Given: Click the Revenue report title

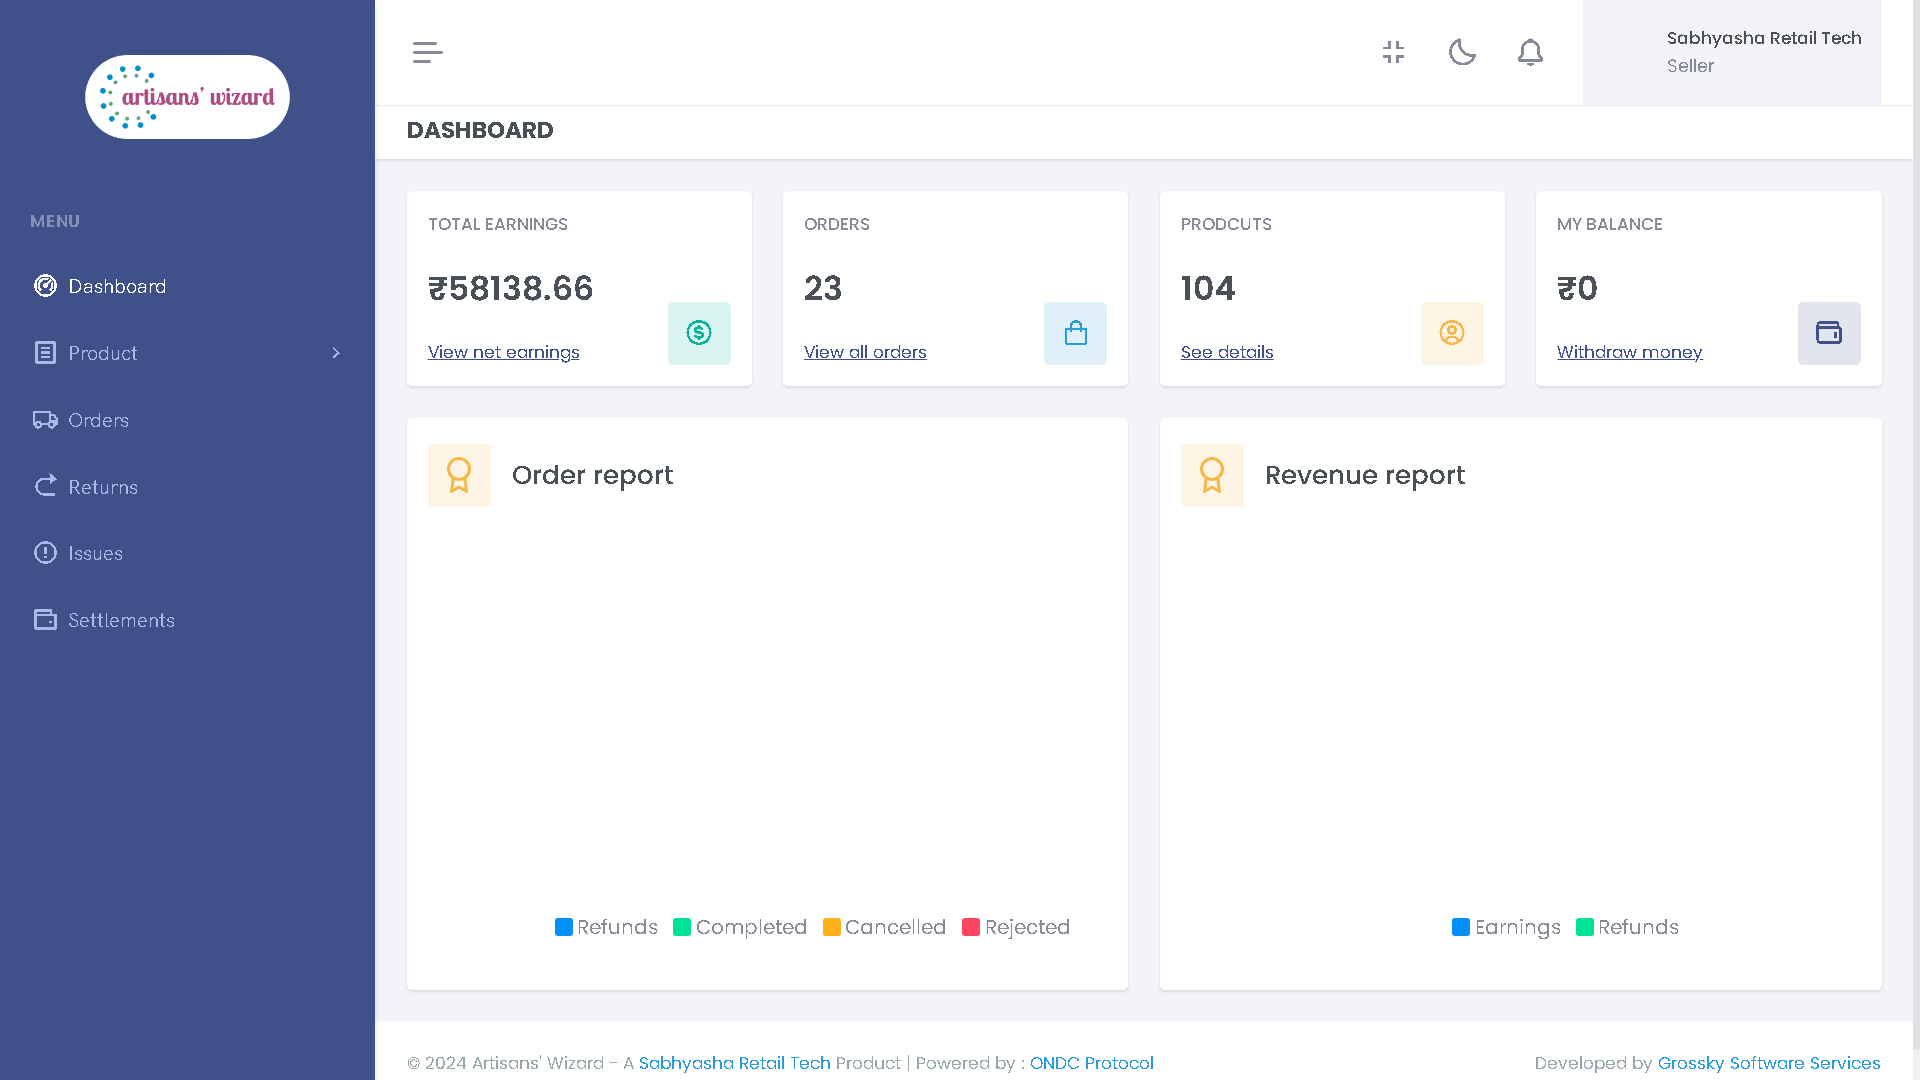Looking at the screenshot, I should click(1364, 475).
